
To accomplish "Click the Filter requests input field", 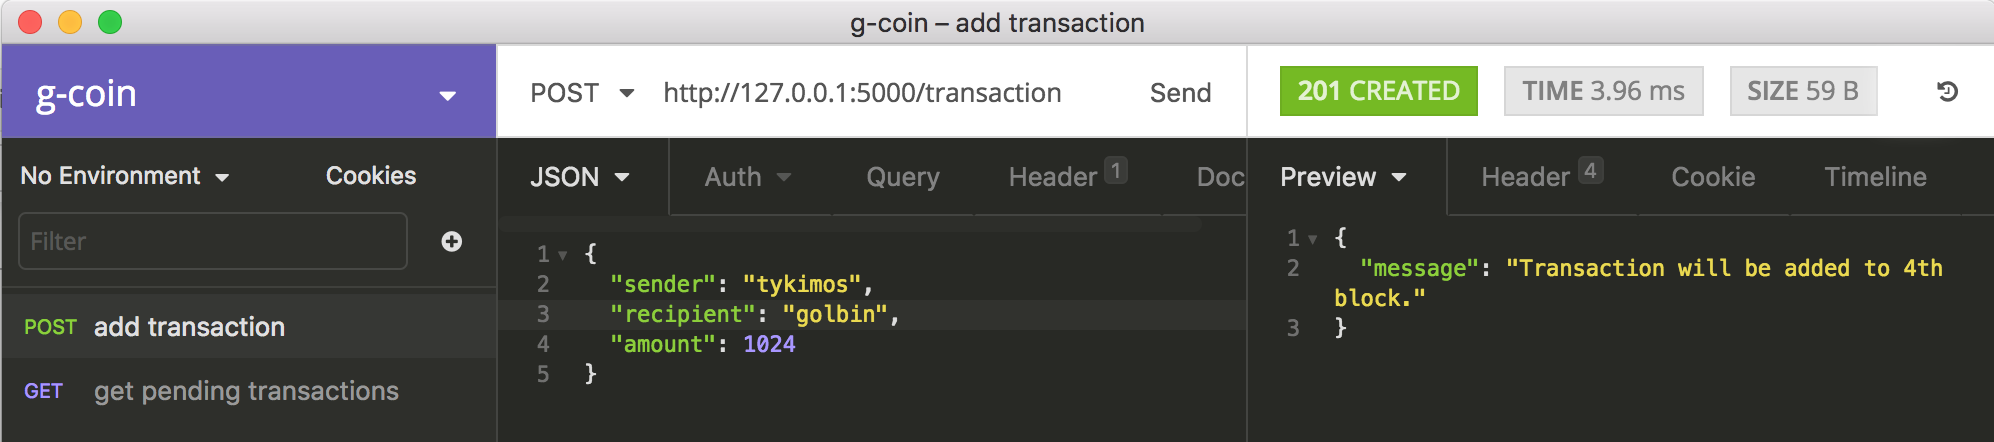I will pyautogui.click(x=213, y=241).
